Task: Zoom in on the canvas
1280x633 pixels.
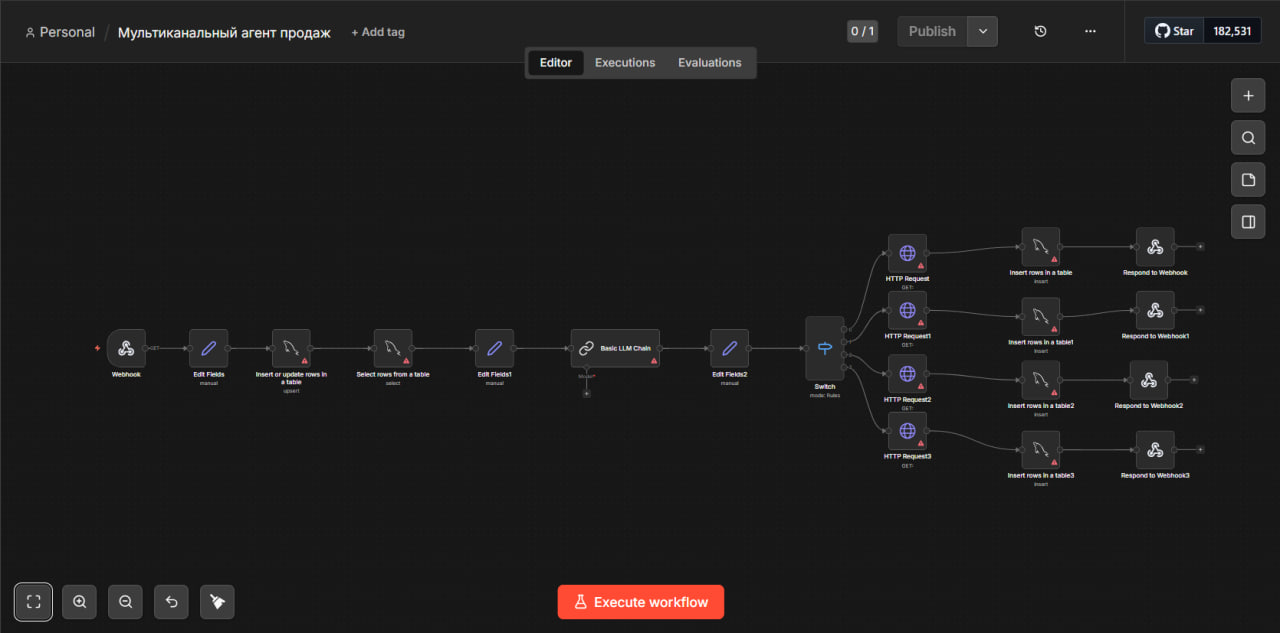Action: 80,602
